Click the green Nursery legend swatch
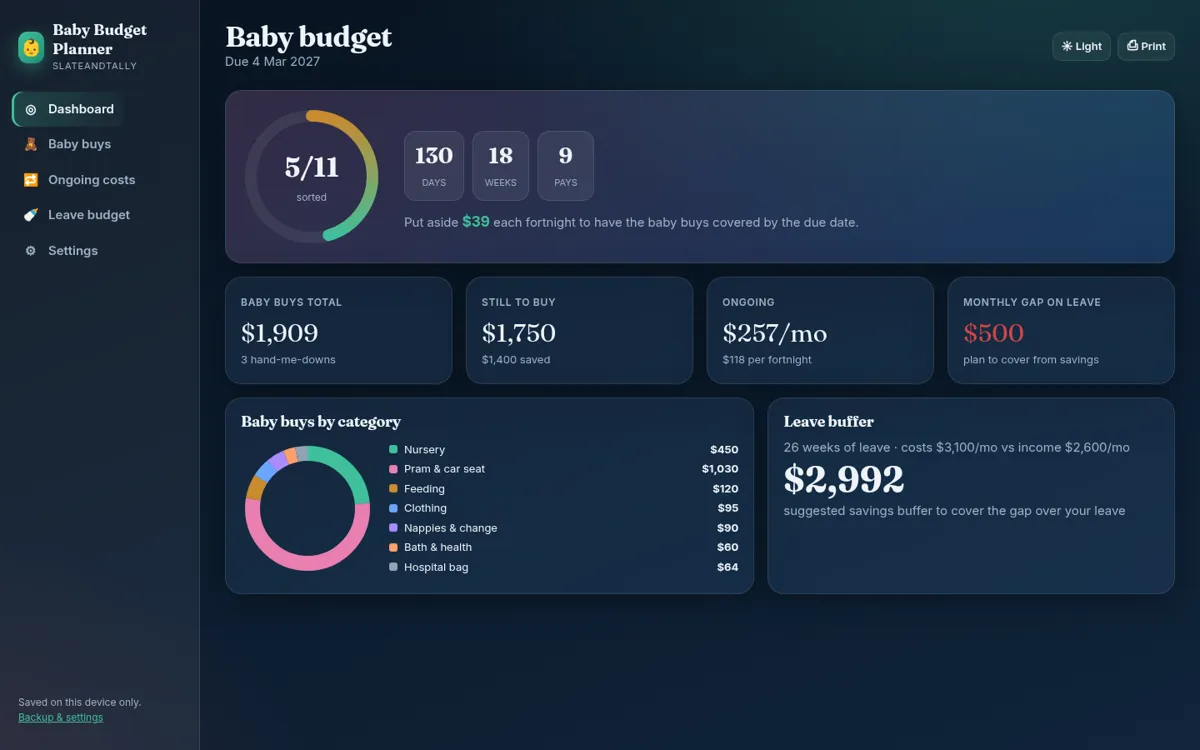The image size is (1200, 750). pos(393,450)
